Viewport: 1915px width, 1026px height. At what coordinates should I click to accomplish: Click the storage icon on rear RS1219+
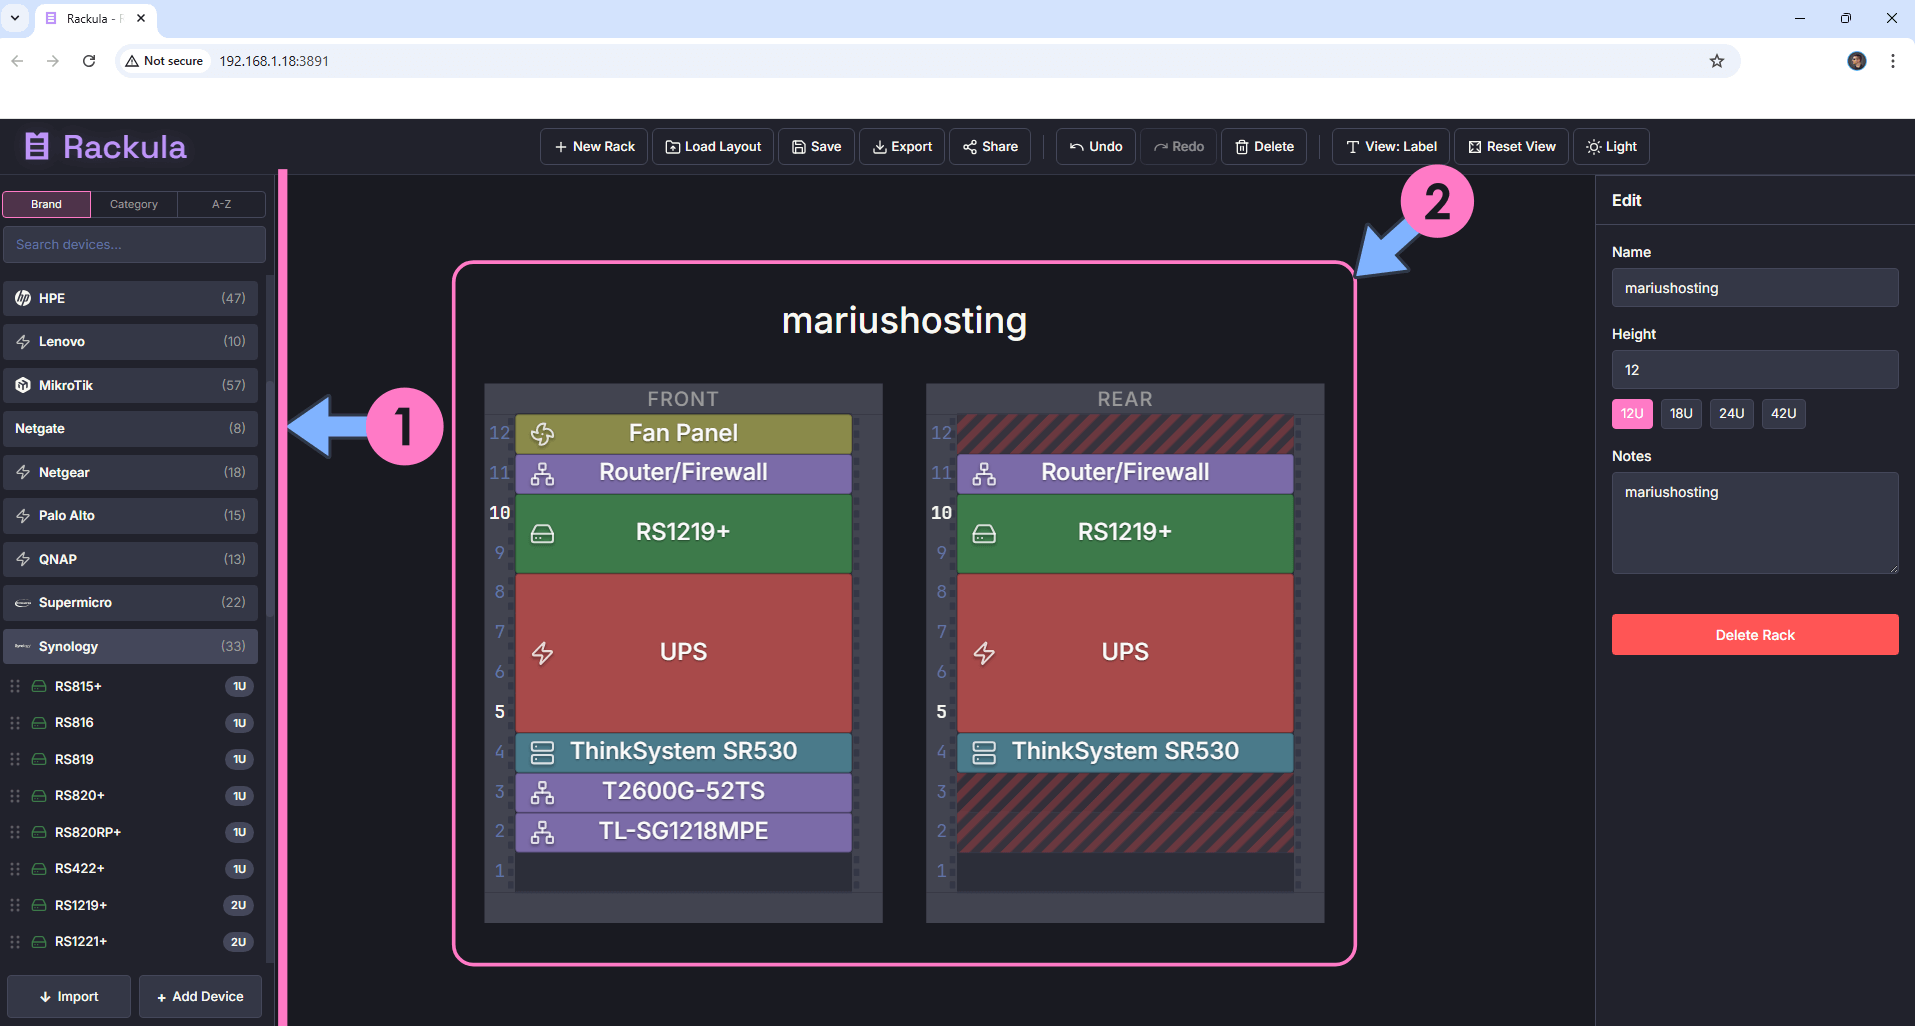pos(984,533)
